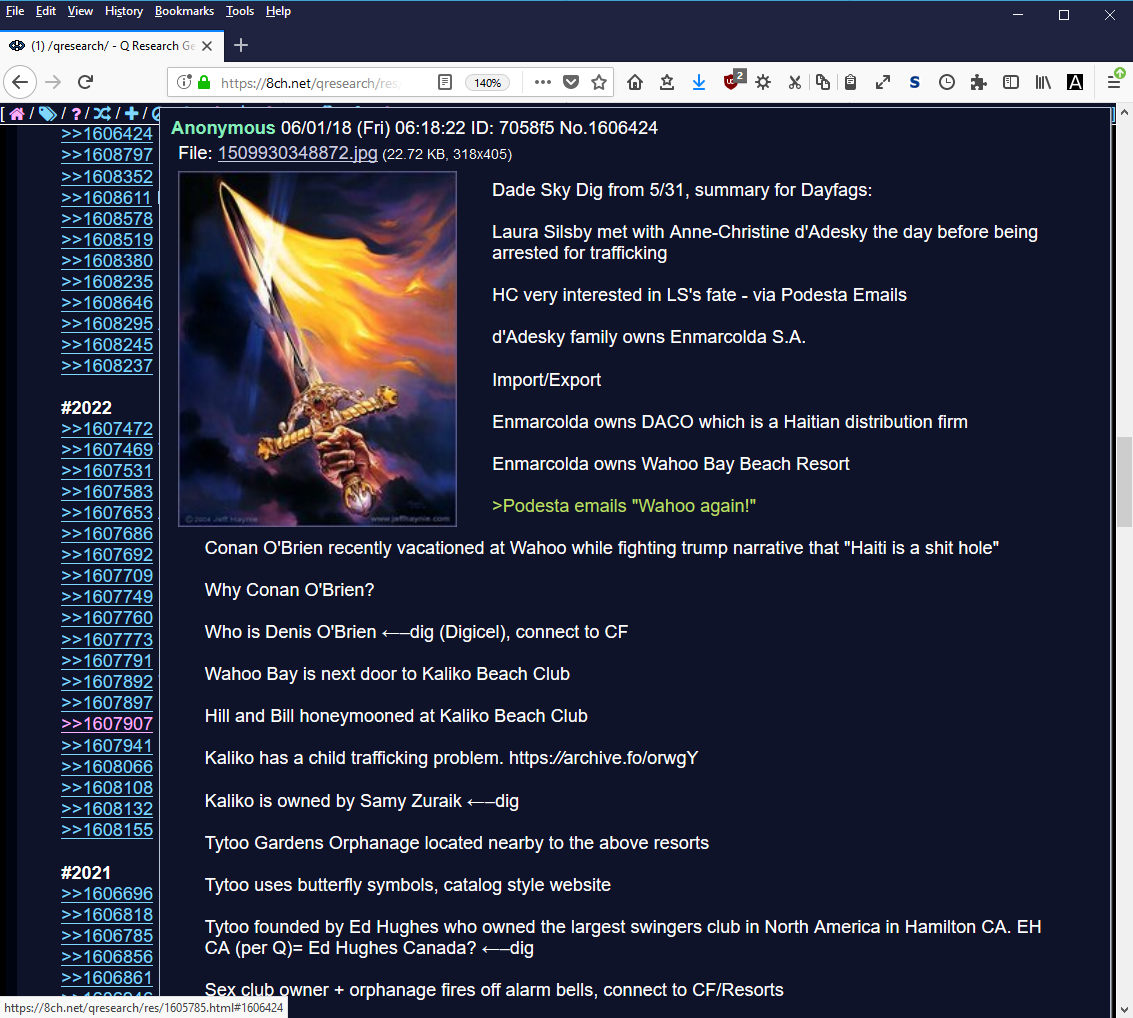Screen dimensions: 1133x1018
Task: Enter full screen via the arrows icon
Action: pos(882,82)
